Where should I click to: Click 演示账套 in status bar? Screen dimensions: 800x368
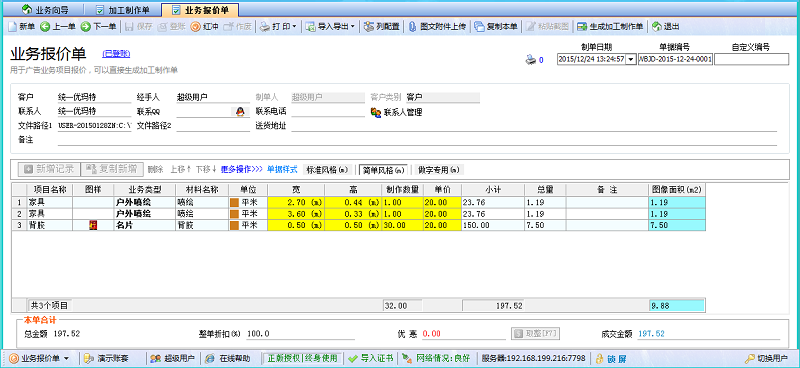[105, 358]
